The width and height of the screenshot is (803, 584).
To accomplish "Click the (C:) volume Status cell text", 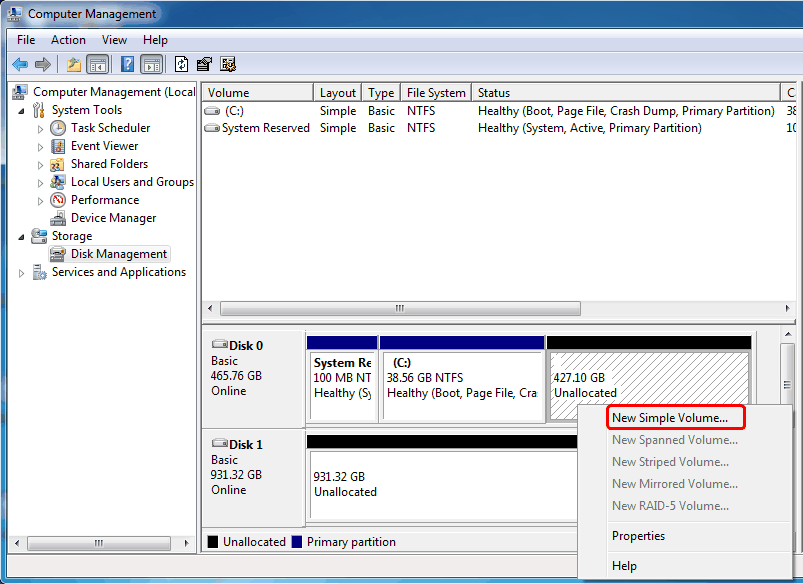I will pos(626,111).
